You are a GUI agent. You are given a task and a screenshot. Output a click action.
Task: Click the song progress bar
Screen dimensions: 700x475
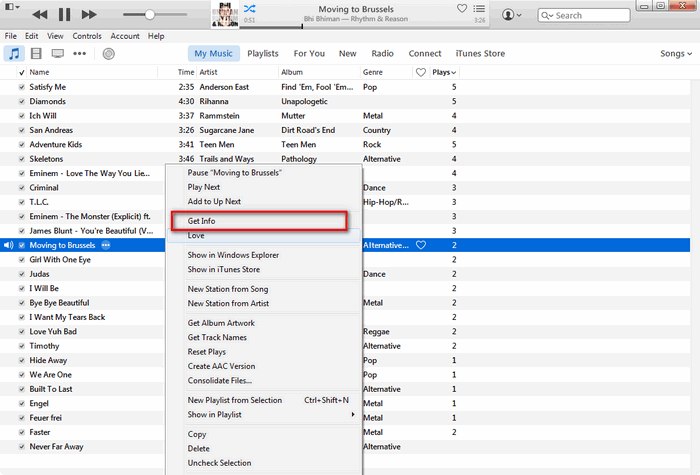click(364, 27)
